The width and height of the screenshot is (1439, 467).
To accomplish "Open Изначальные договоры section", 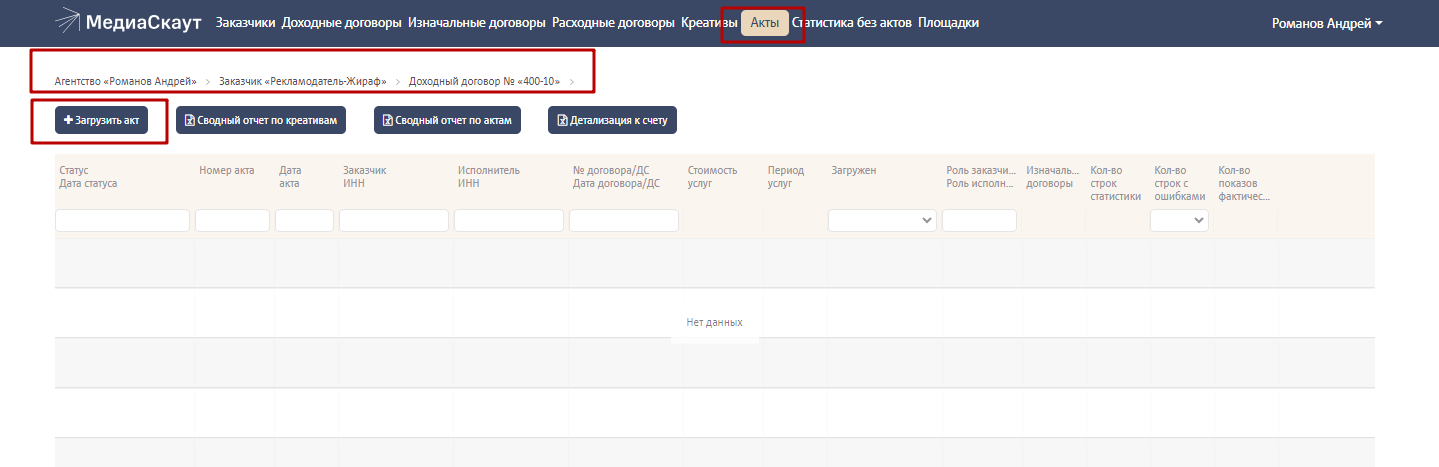I will coord(477,22).
